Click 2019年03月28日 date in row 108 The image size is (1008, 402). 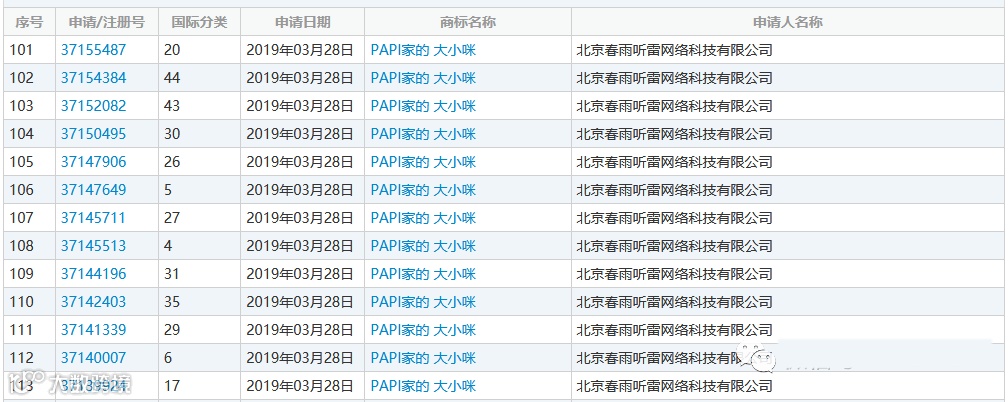(x=300, y=246)
